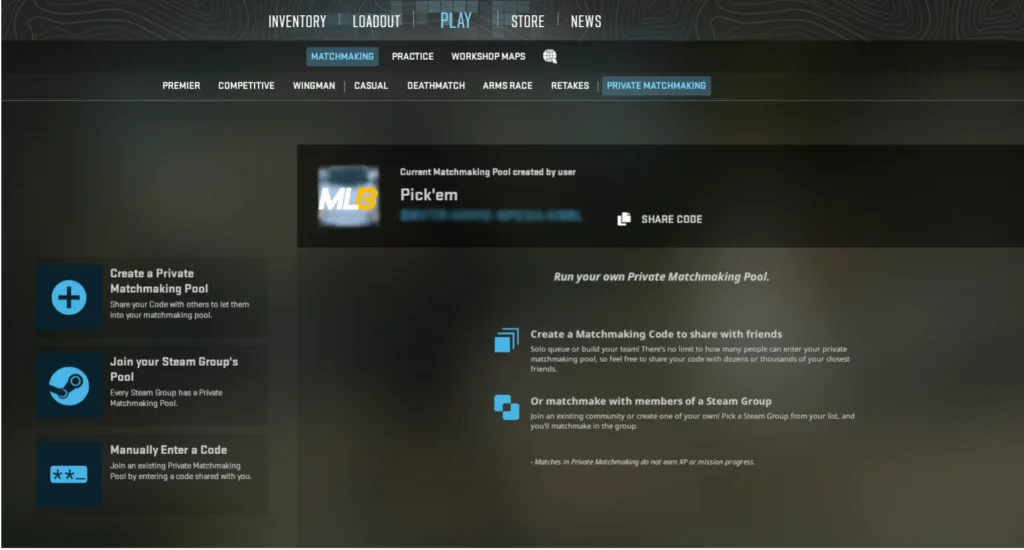1024x550 pixels.
Task: Click the Share Code button
Action: 660,219
